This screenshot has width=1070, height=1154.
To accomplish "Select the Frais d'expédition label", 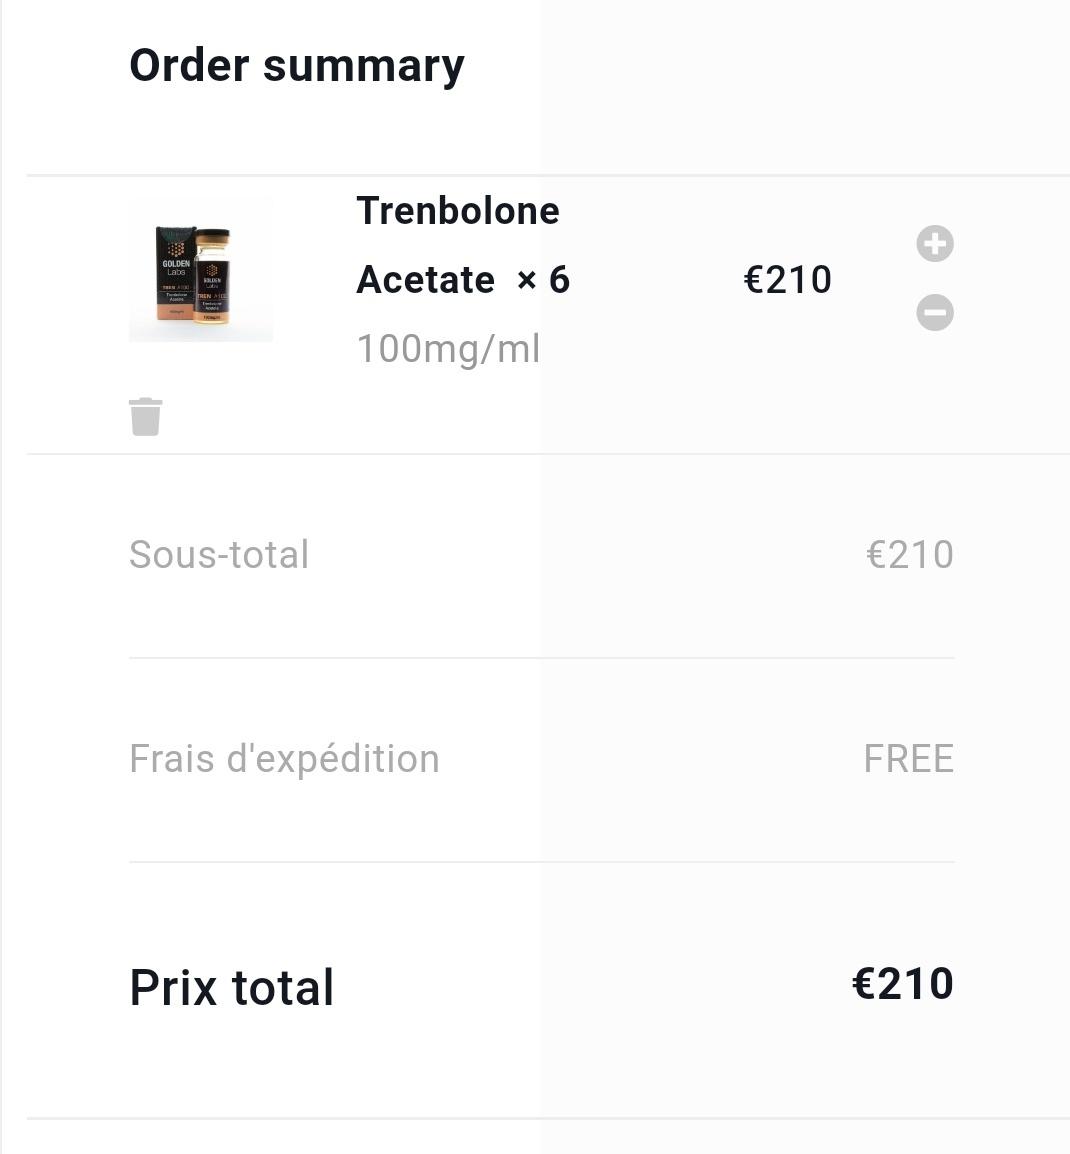I will [284, 759].
